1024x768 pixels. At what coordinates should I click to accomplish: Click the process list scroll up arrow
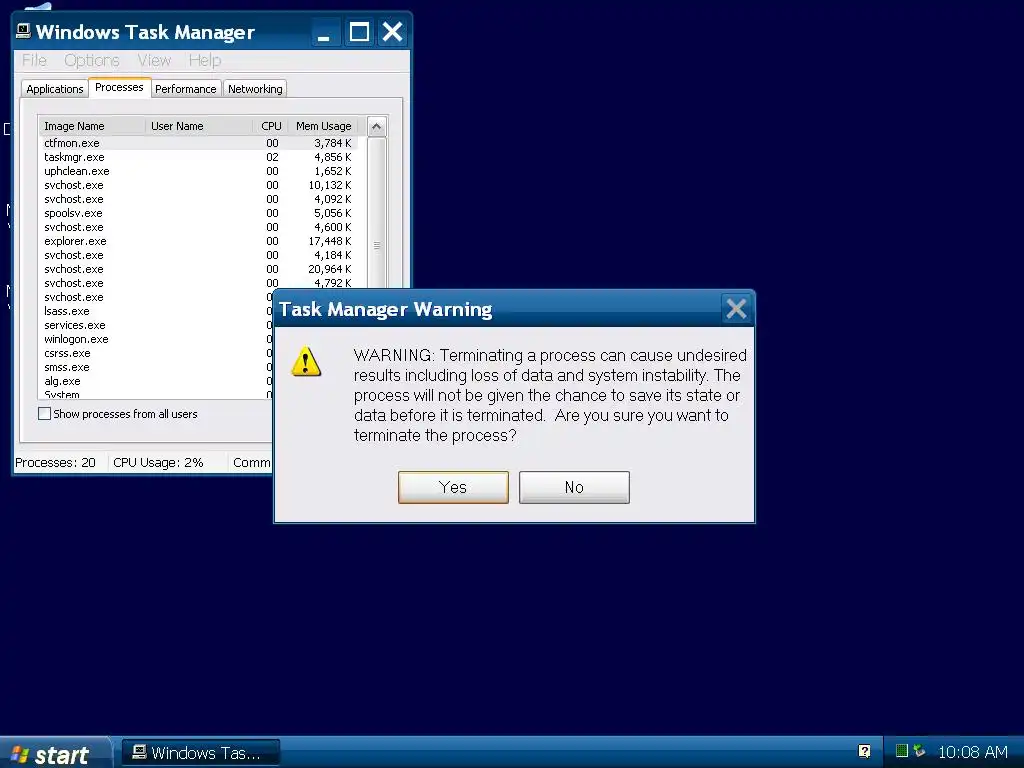coord(377,127)
